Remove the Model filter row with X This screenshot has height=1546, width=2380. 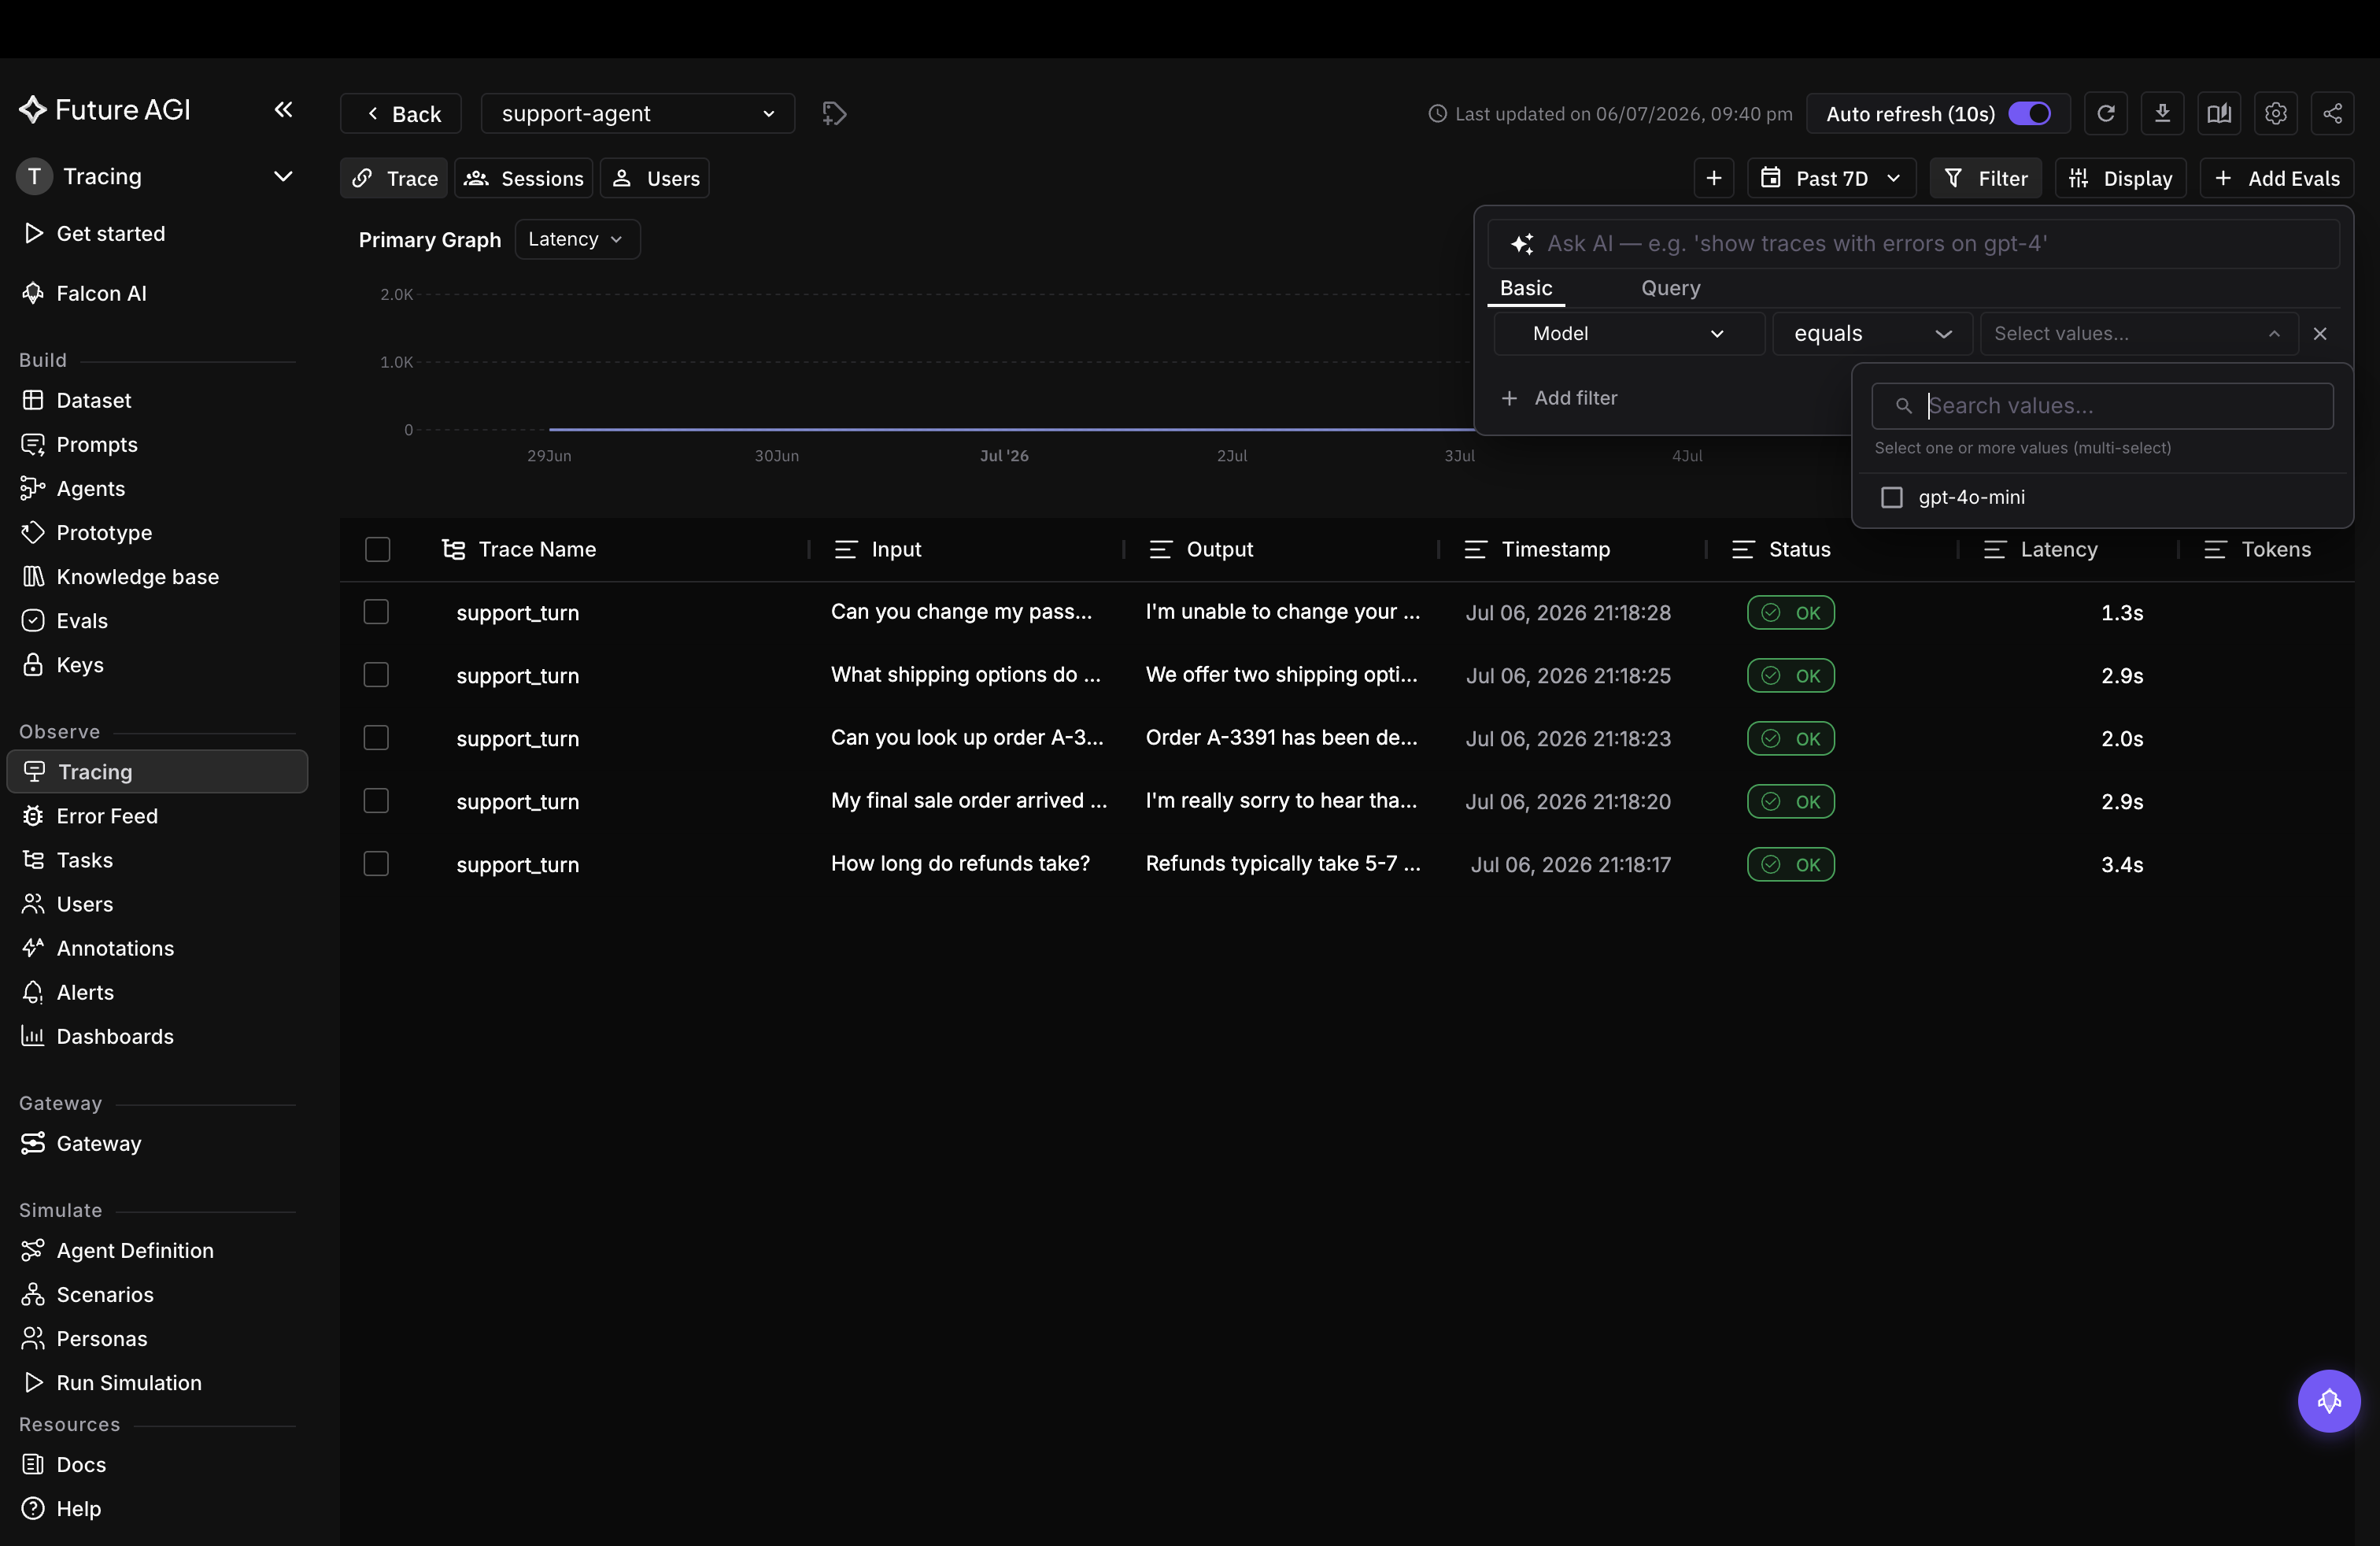pos(2320,334)
